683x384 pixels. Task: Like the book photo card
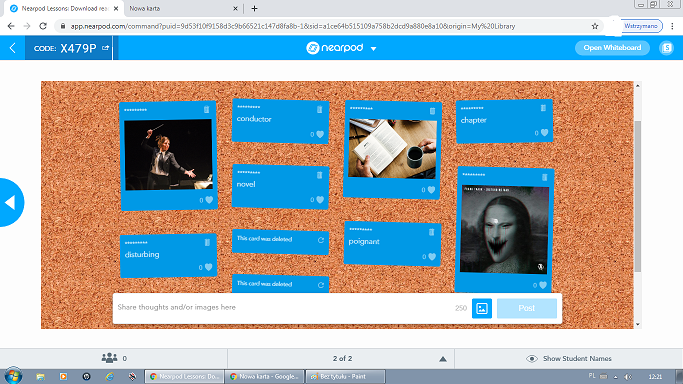[431, 190]
